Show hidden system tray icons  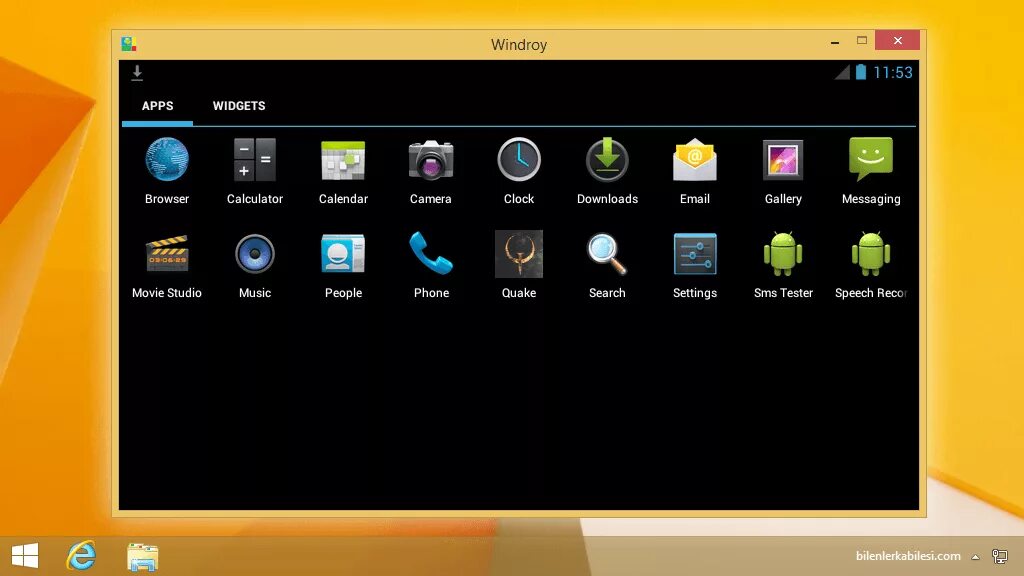[x=975, y=557]
